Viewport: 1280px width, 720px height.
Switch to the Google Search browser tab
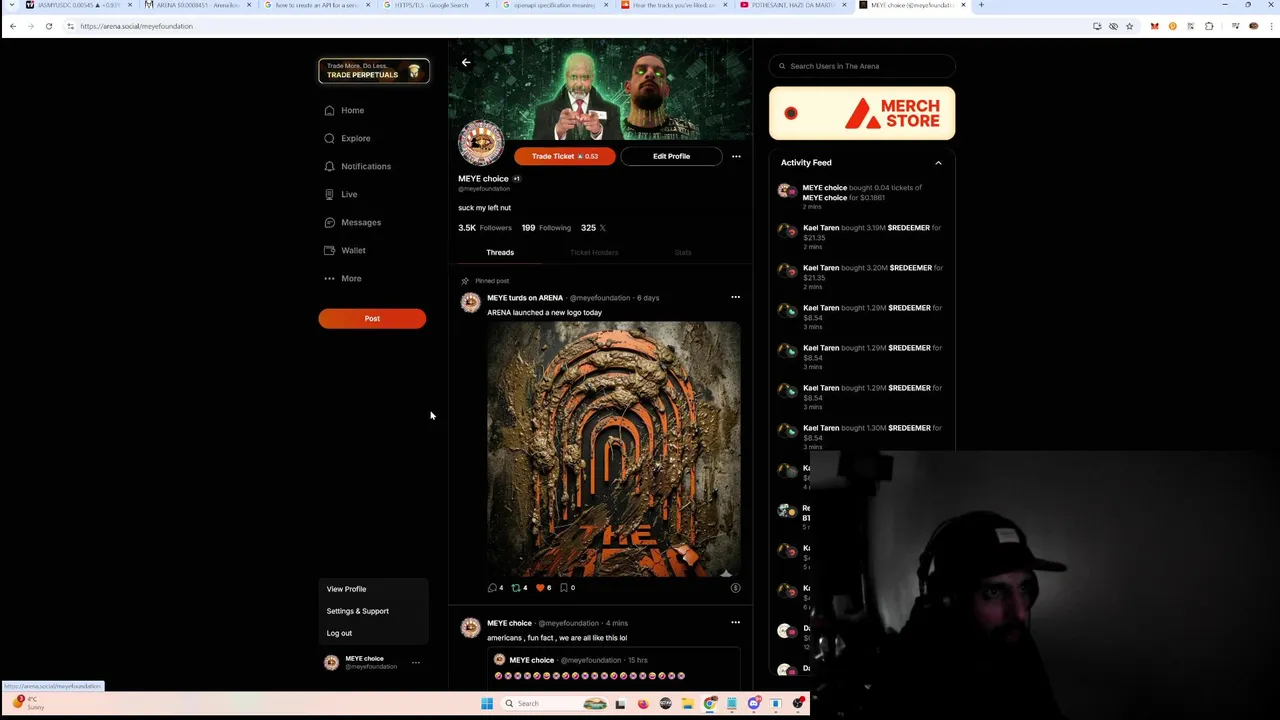(x=437, y=5)
